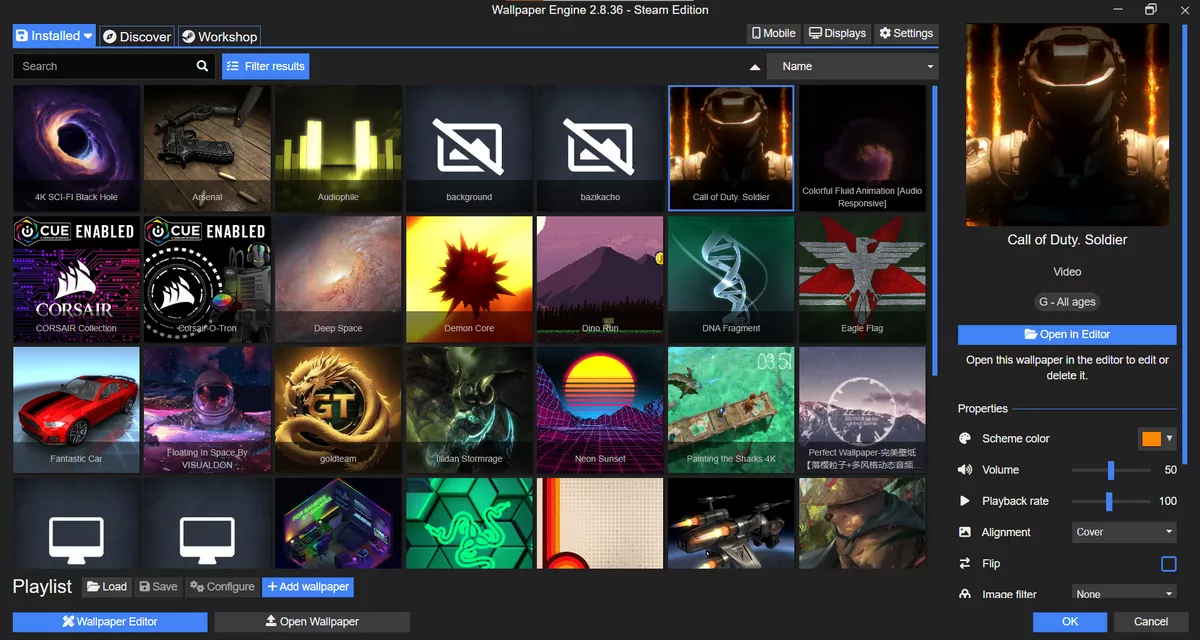Click the Volume speaker icon
The height and width of the screenshot is (640, 1200).
tap(965, 470)
